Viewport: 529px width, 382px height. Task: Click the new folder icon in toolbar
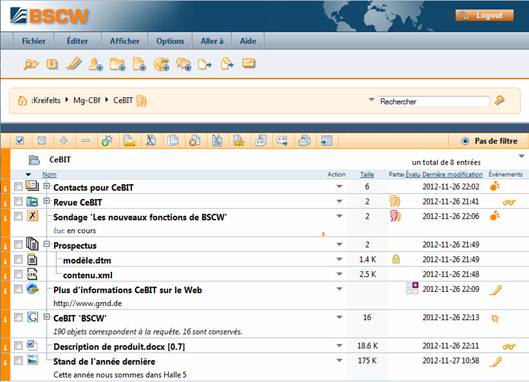pos(117,64)
